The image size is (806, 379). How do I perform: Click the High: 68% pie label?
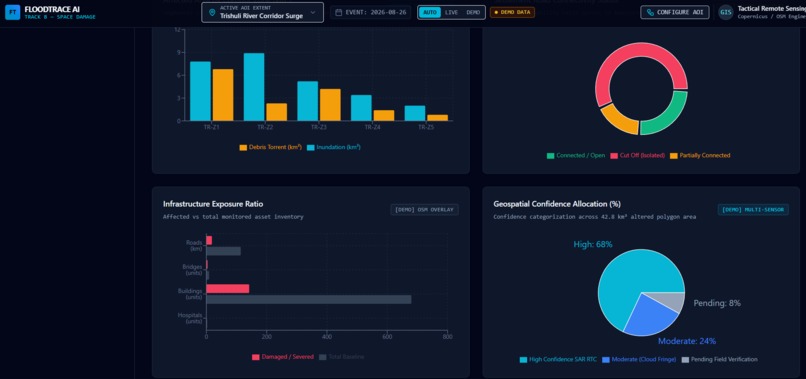pyautogui.click(x=593, y=244)
